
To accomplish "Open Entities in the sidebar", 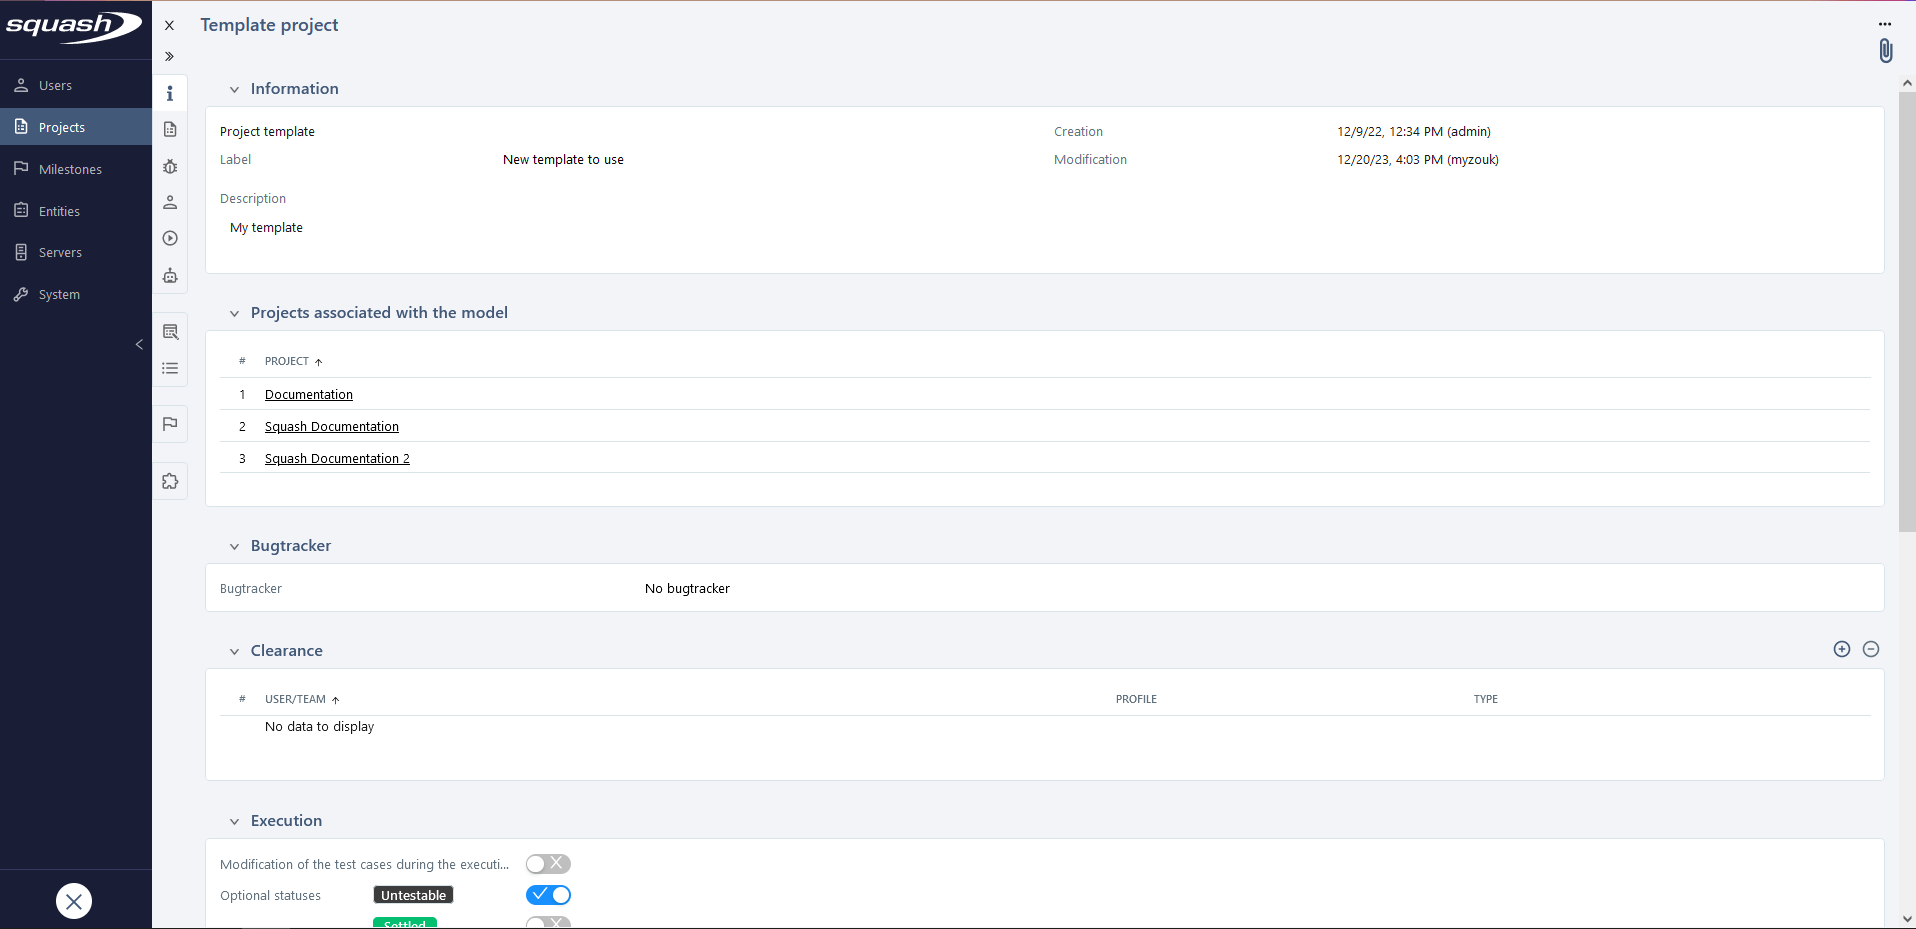I will tap(76, 211).
